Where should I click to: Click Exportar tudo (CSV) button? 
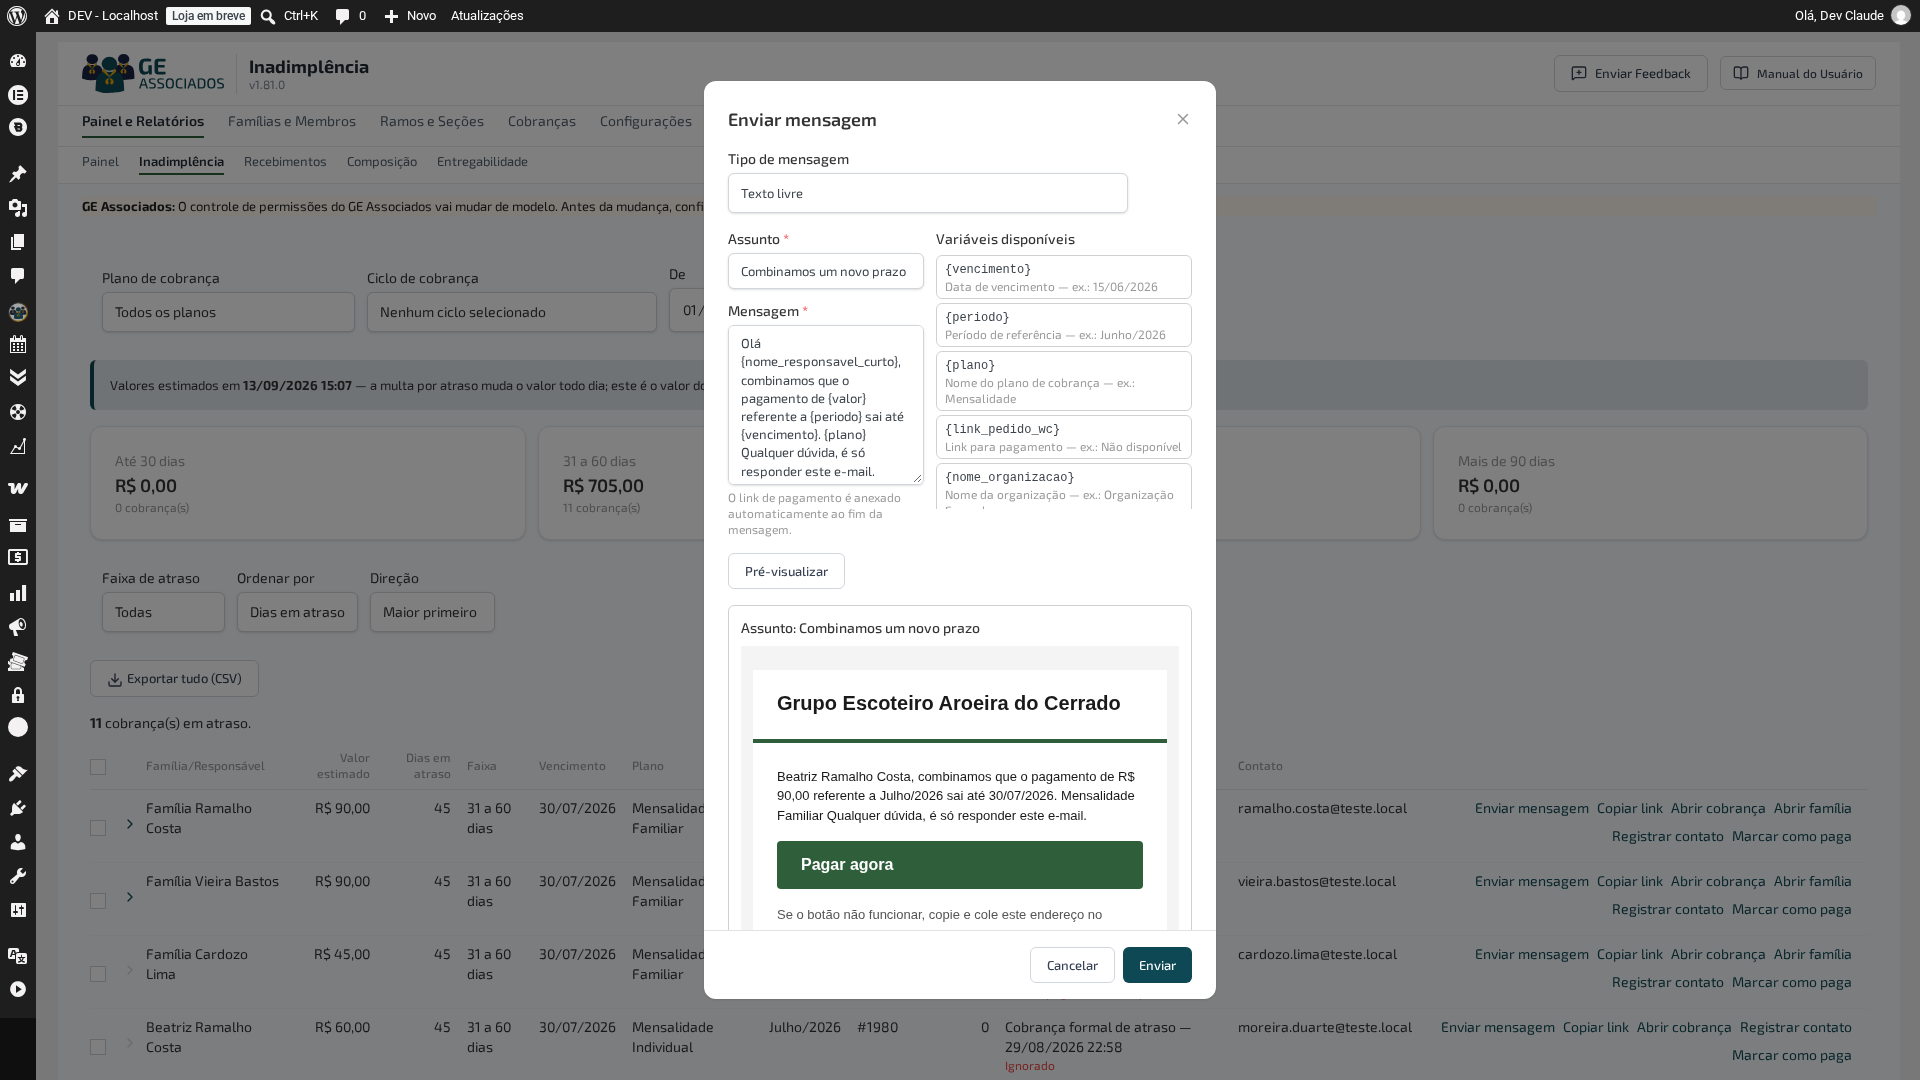coord(174,679)
